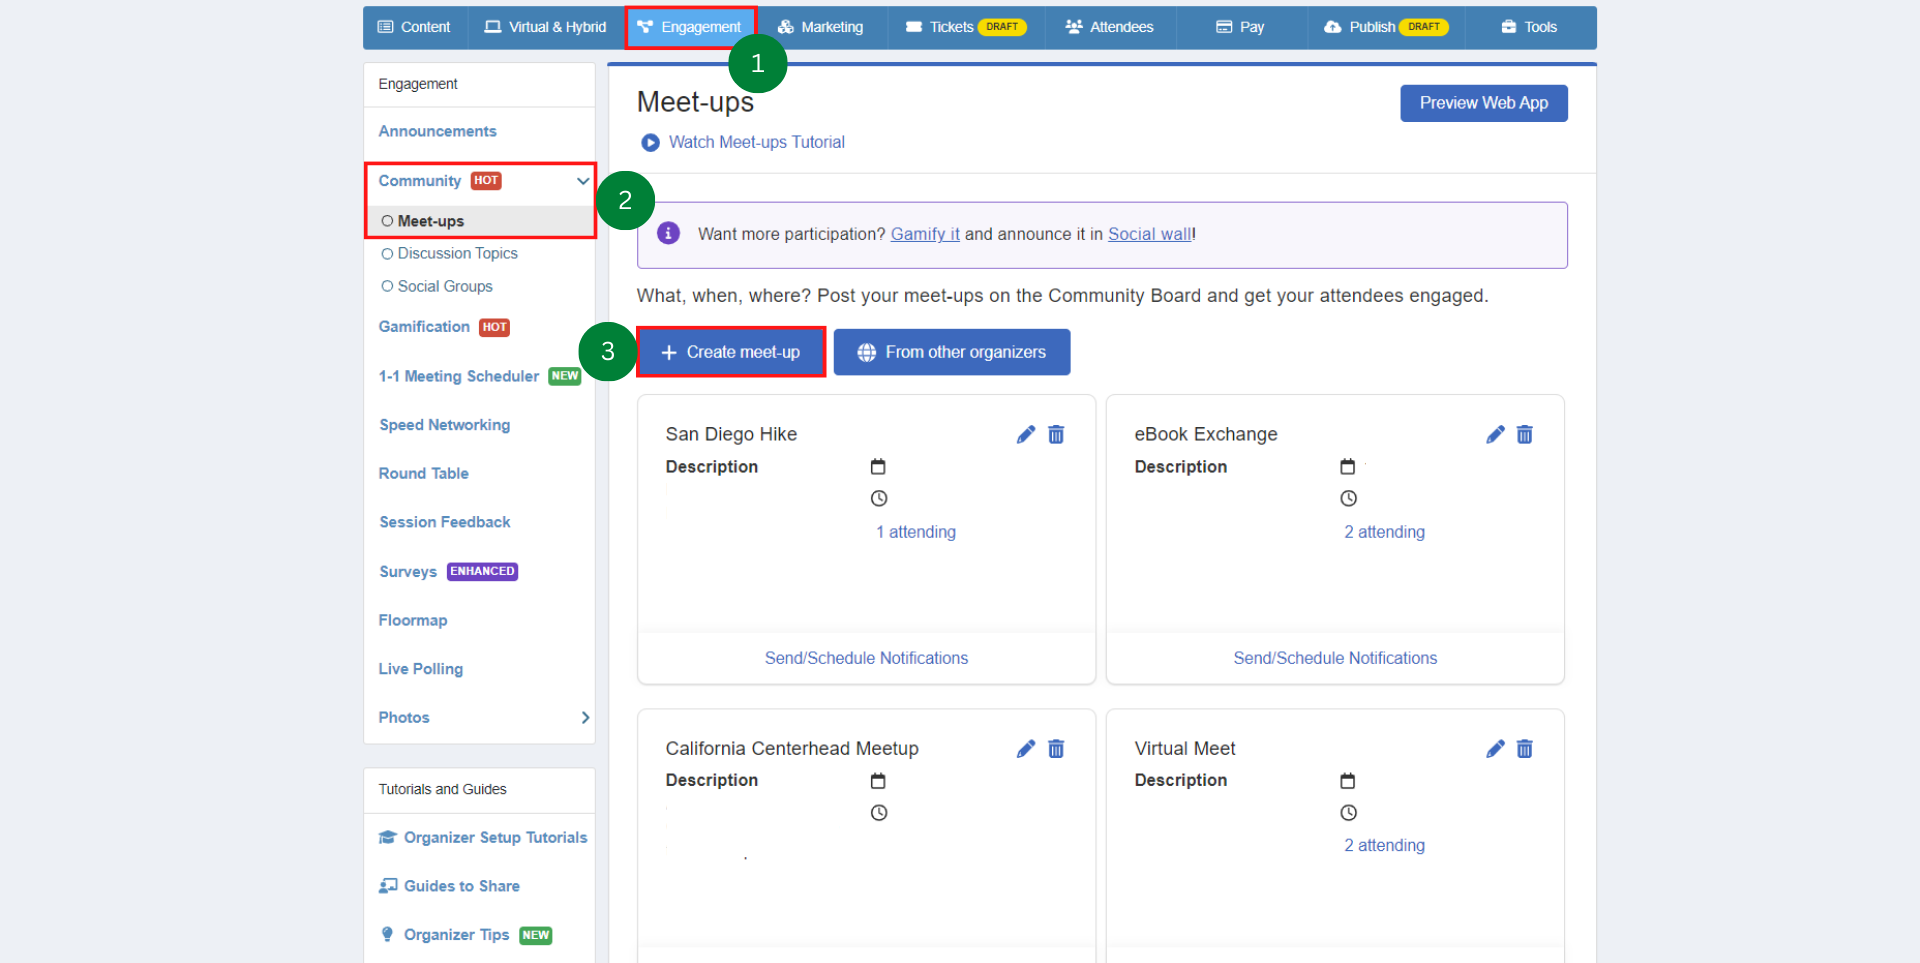1920x963 pixels.
Task: Trash the eBook Exchange meet-up
Action: click(1525, 435)
